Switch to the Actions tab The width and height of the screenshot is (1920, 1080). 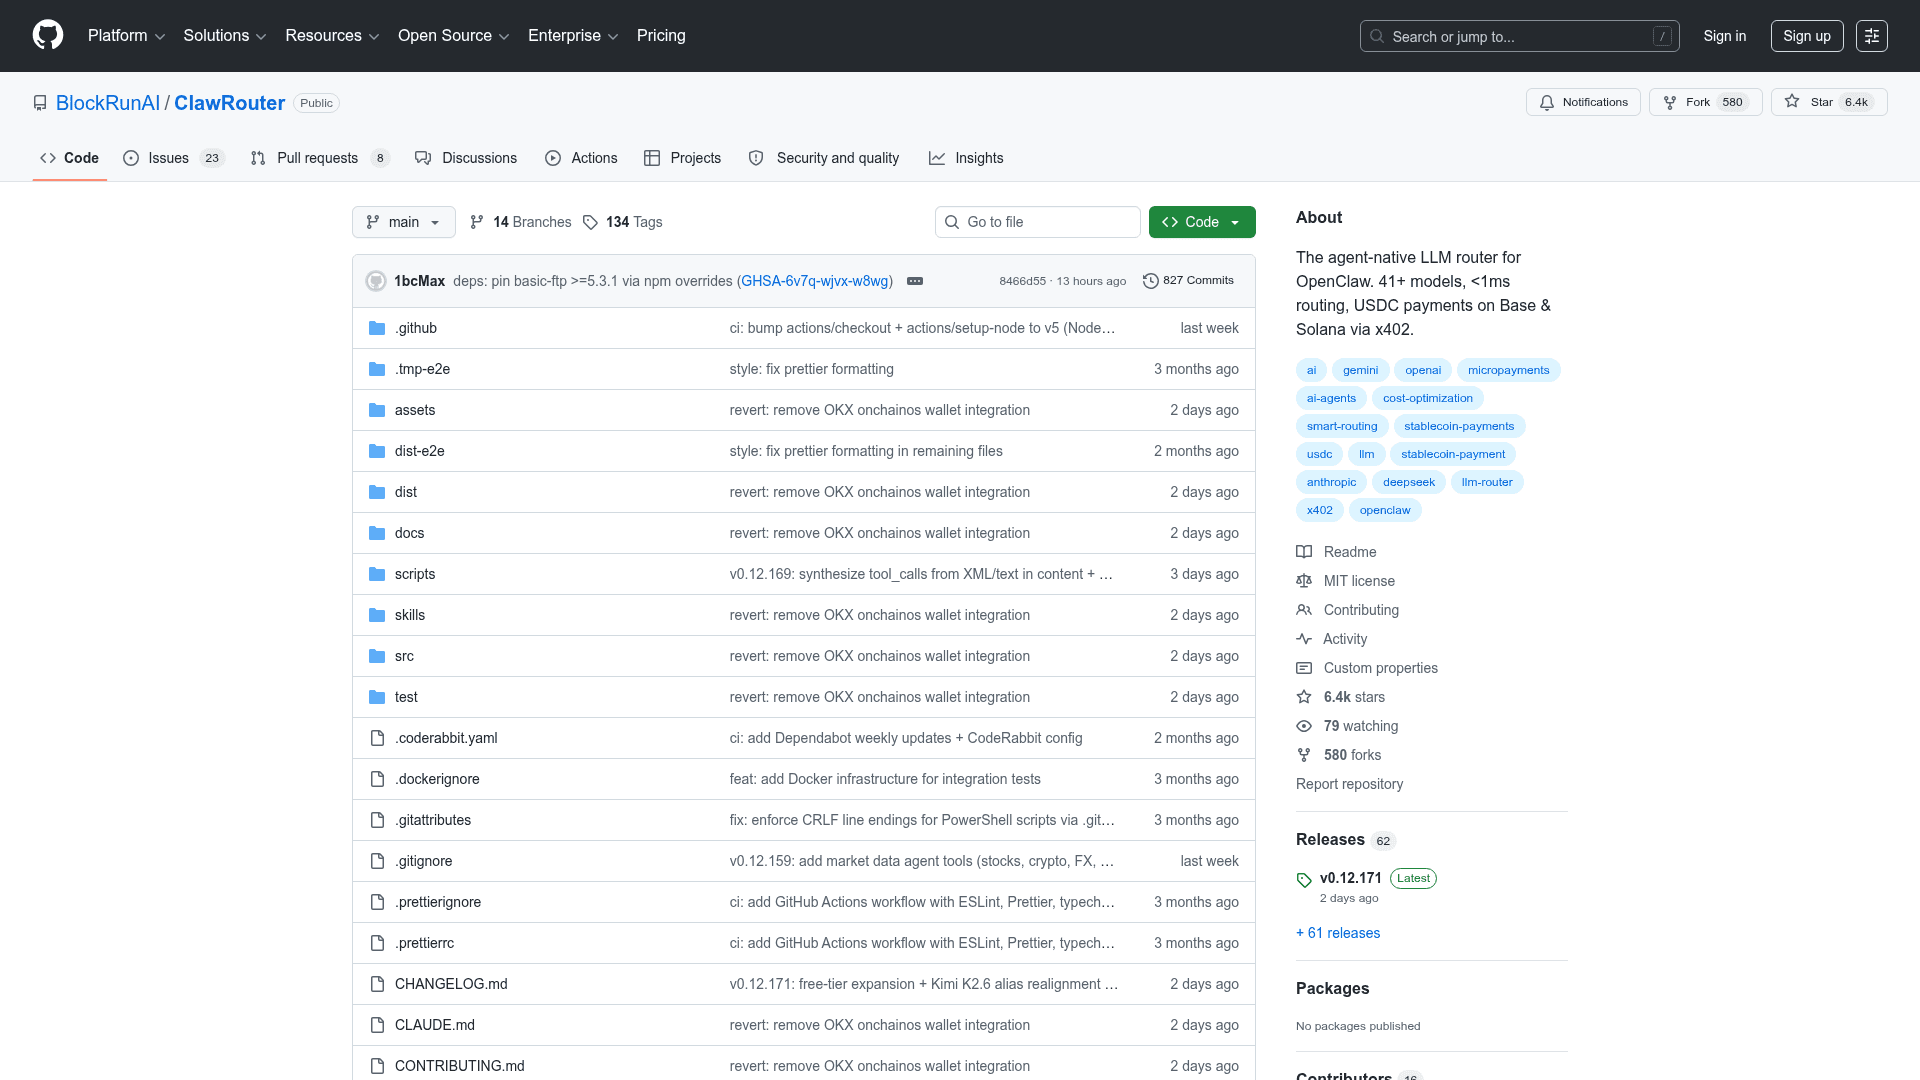click(581, 158)
